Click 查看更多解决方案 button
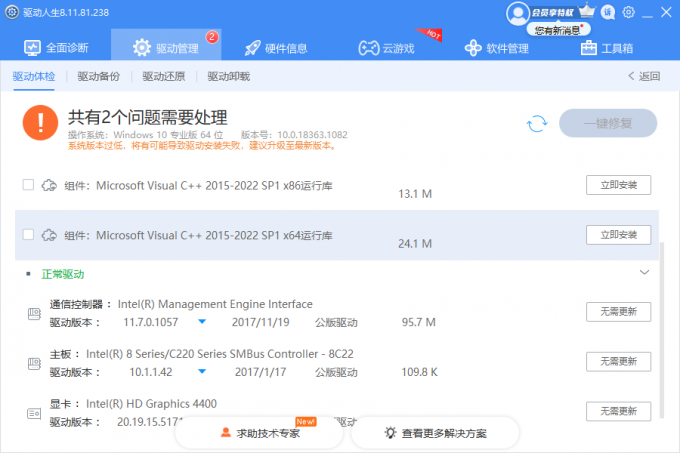This screenshot has width=680, height=453. [435, 433]
